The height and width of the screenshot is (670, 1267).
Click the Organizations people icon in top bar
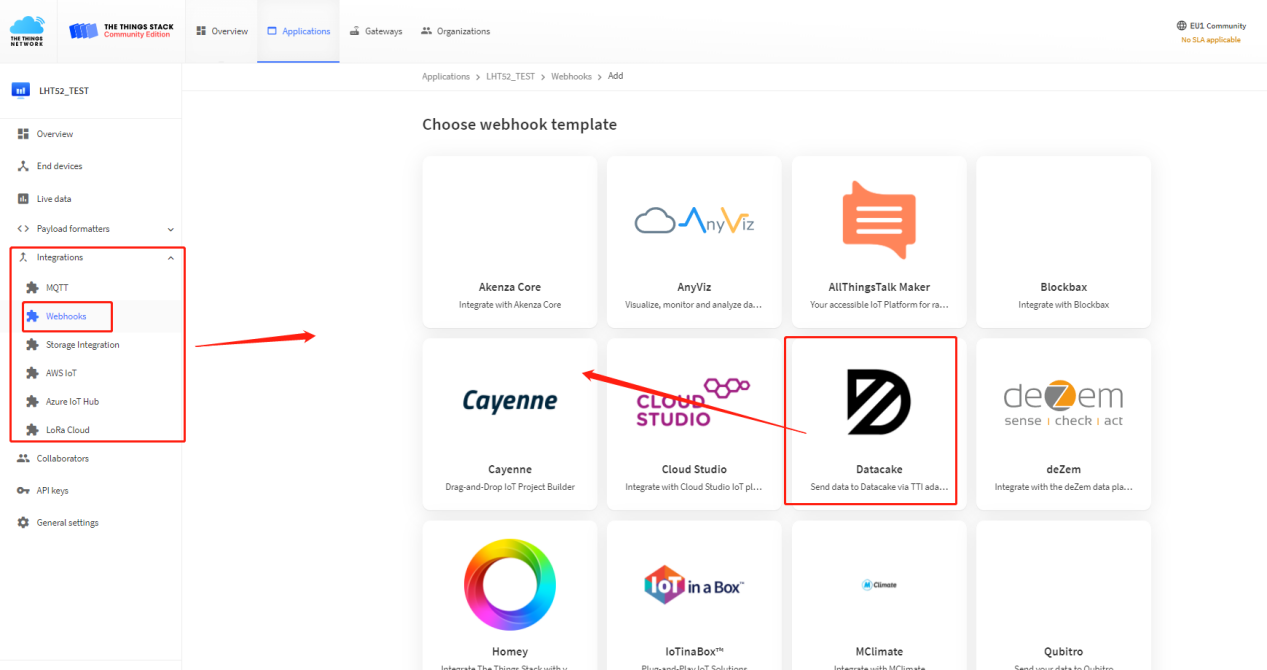pyautogui.click(x=427, y=31)
